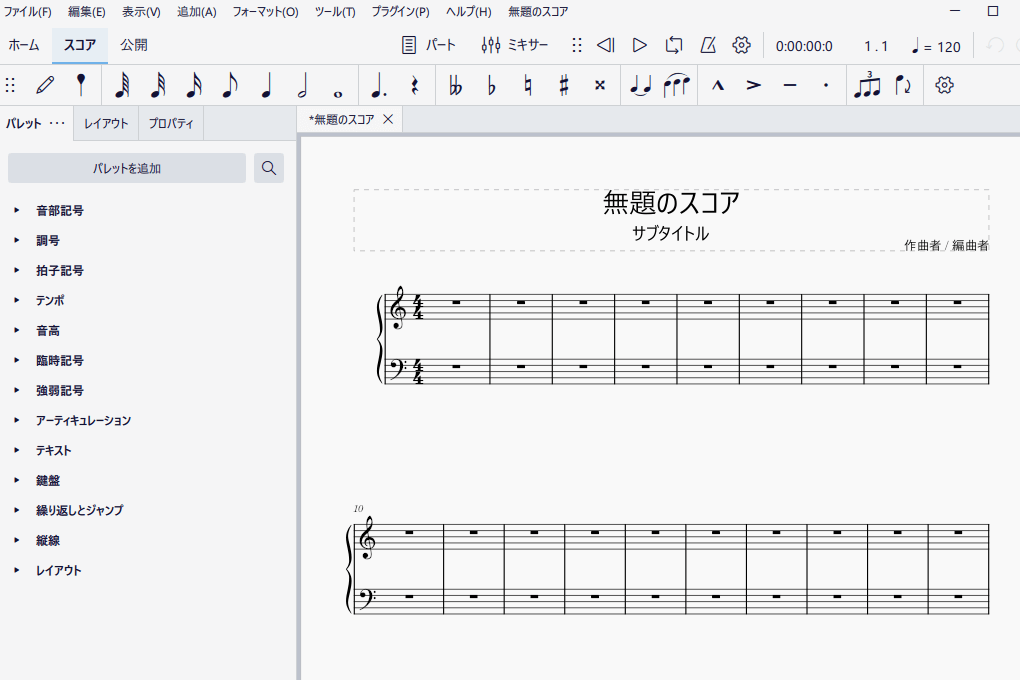Select the flat accidental
Image resolution: width=1020 pixels, height=680 pixels.
491,86
